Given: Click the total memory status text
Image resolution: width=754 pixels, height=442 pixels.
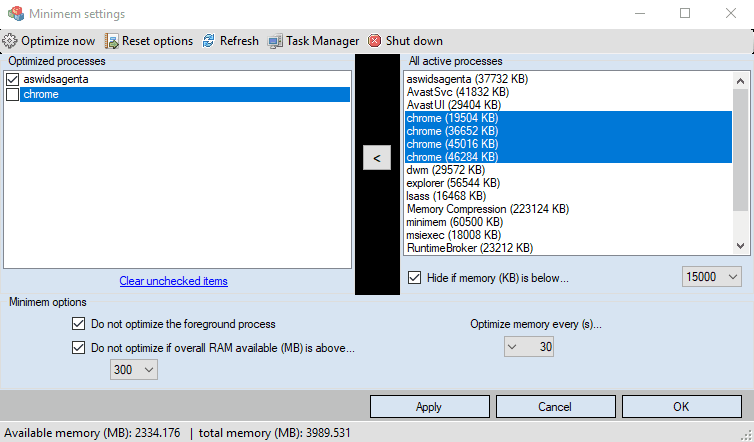Looking at the screenshot, I should (x=275, y=433).
